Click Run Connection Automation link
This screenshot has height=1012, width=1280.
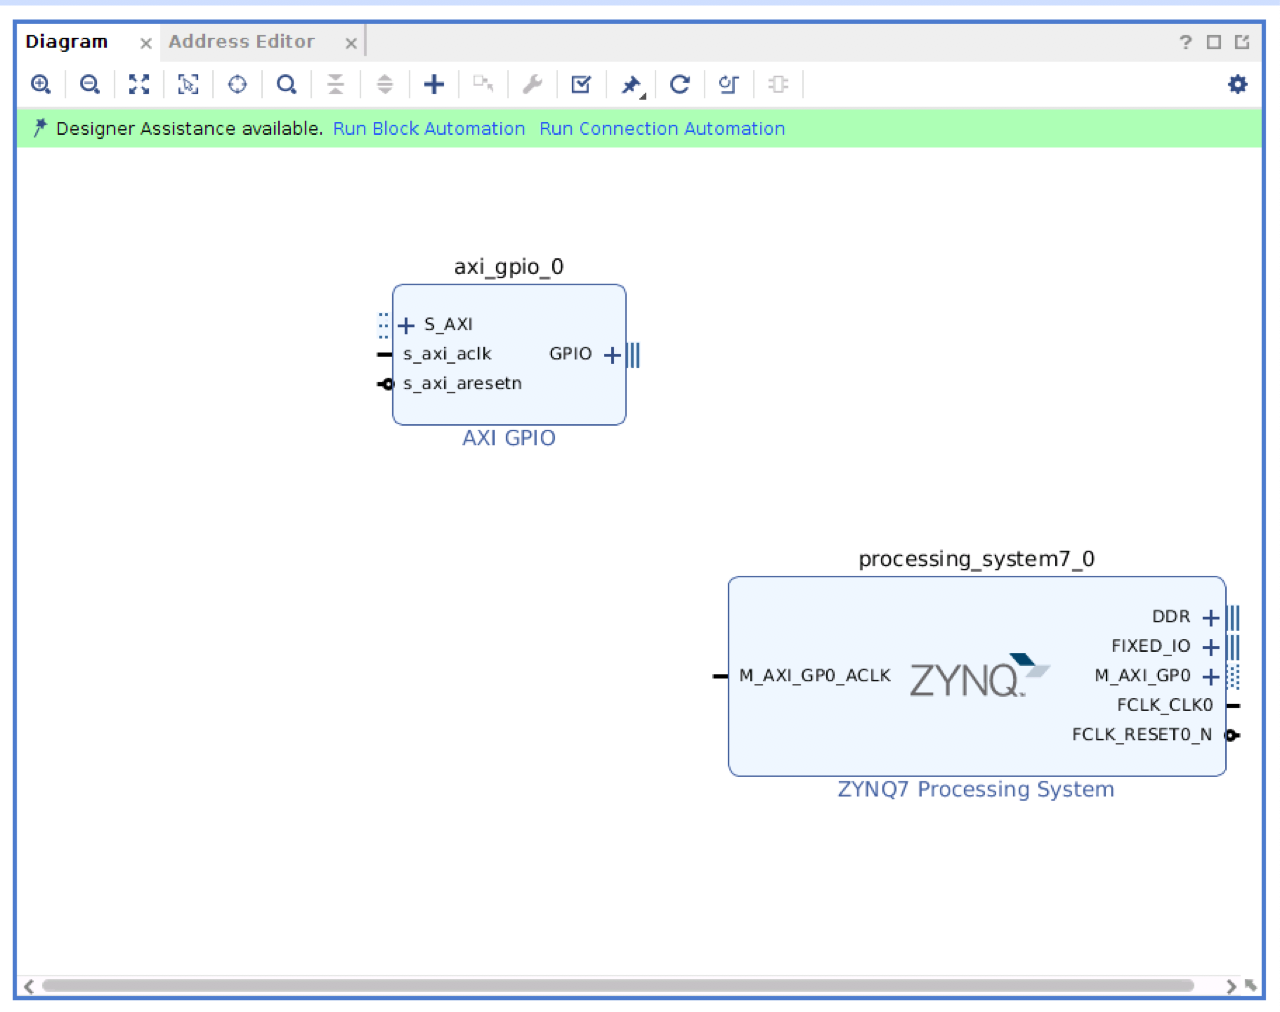coord(662,129)
